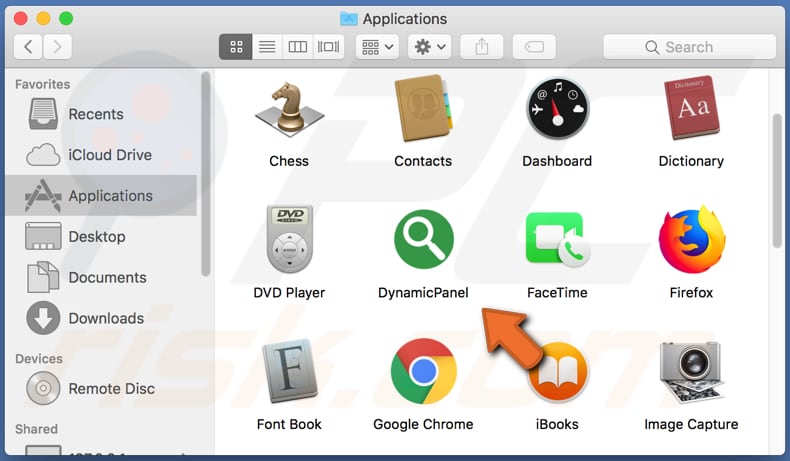The width and height of the screenshot is (790, 461).
Task: Click the iBooks label text
Action: pos(557,424)
